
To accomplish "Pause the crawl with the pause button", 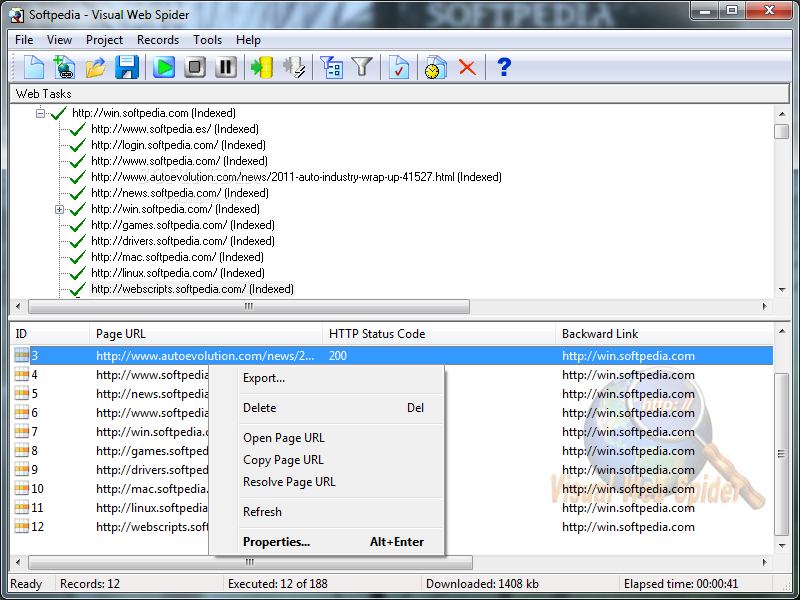I will point(226,67).
